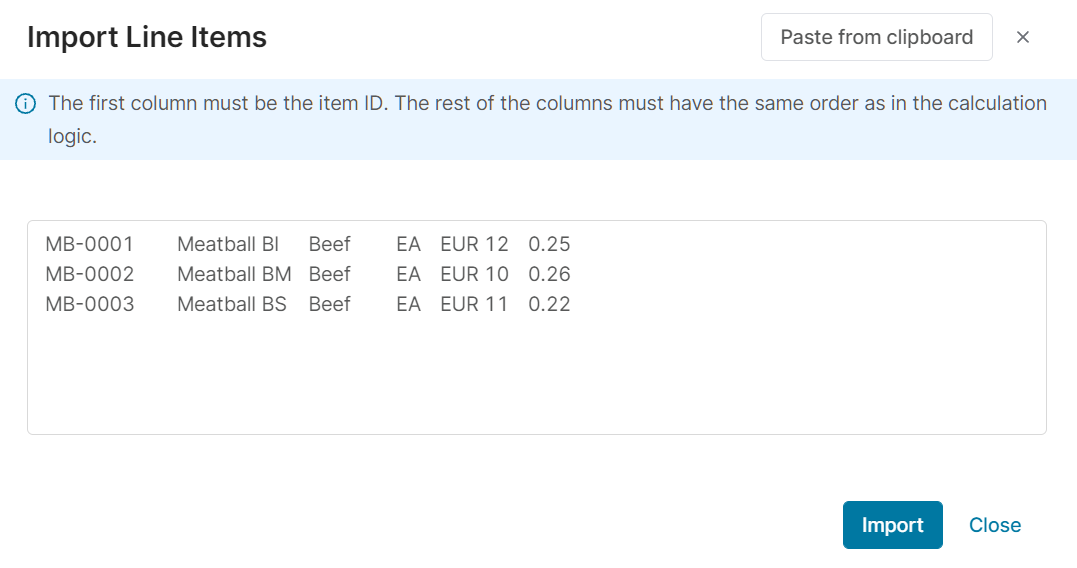Click the Meatball BI text

pyautogui.click(x=228, y=244)
